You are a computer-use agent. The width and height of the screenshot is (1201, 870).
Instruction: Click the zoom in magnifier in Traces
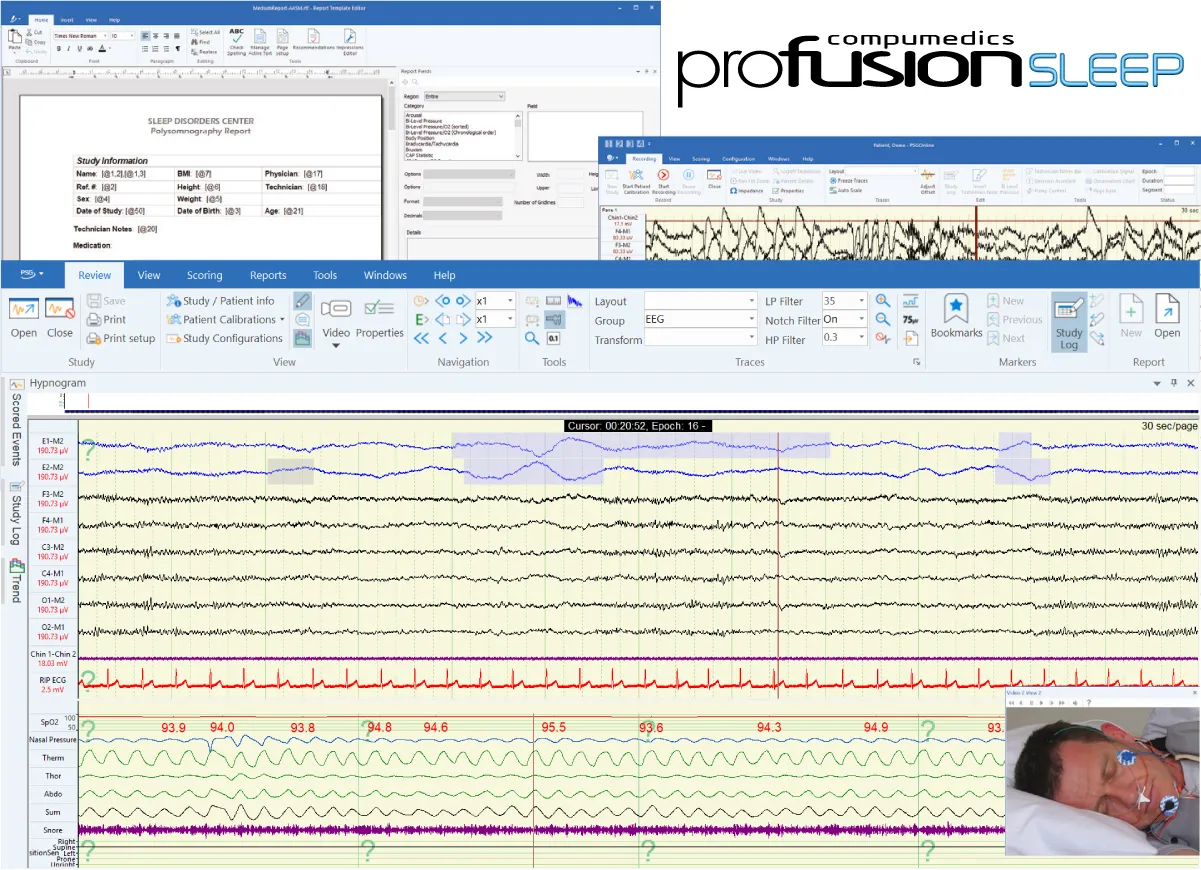[882, 301]
